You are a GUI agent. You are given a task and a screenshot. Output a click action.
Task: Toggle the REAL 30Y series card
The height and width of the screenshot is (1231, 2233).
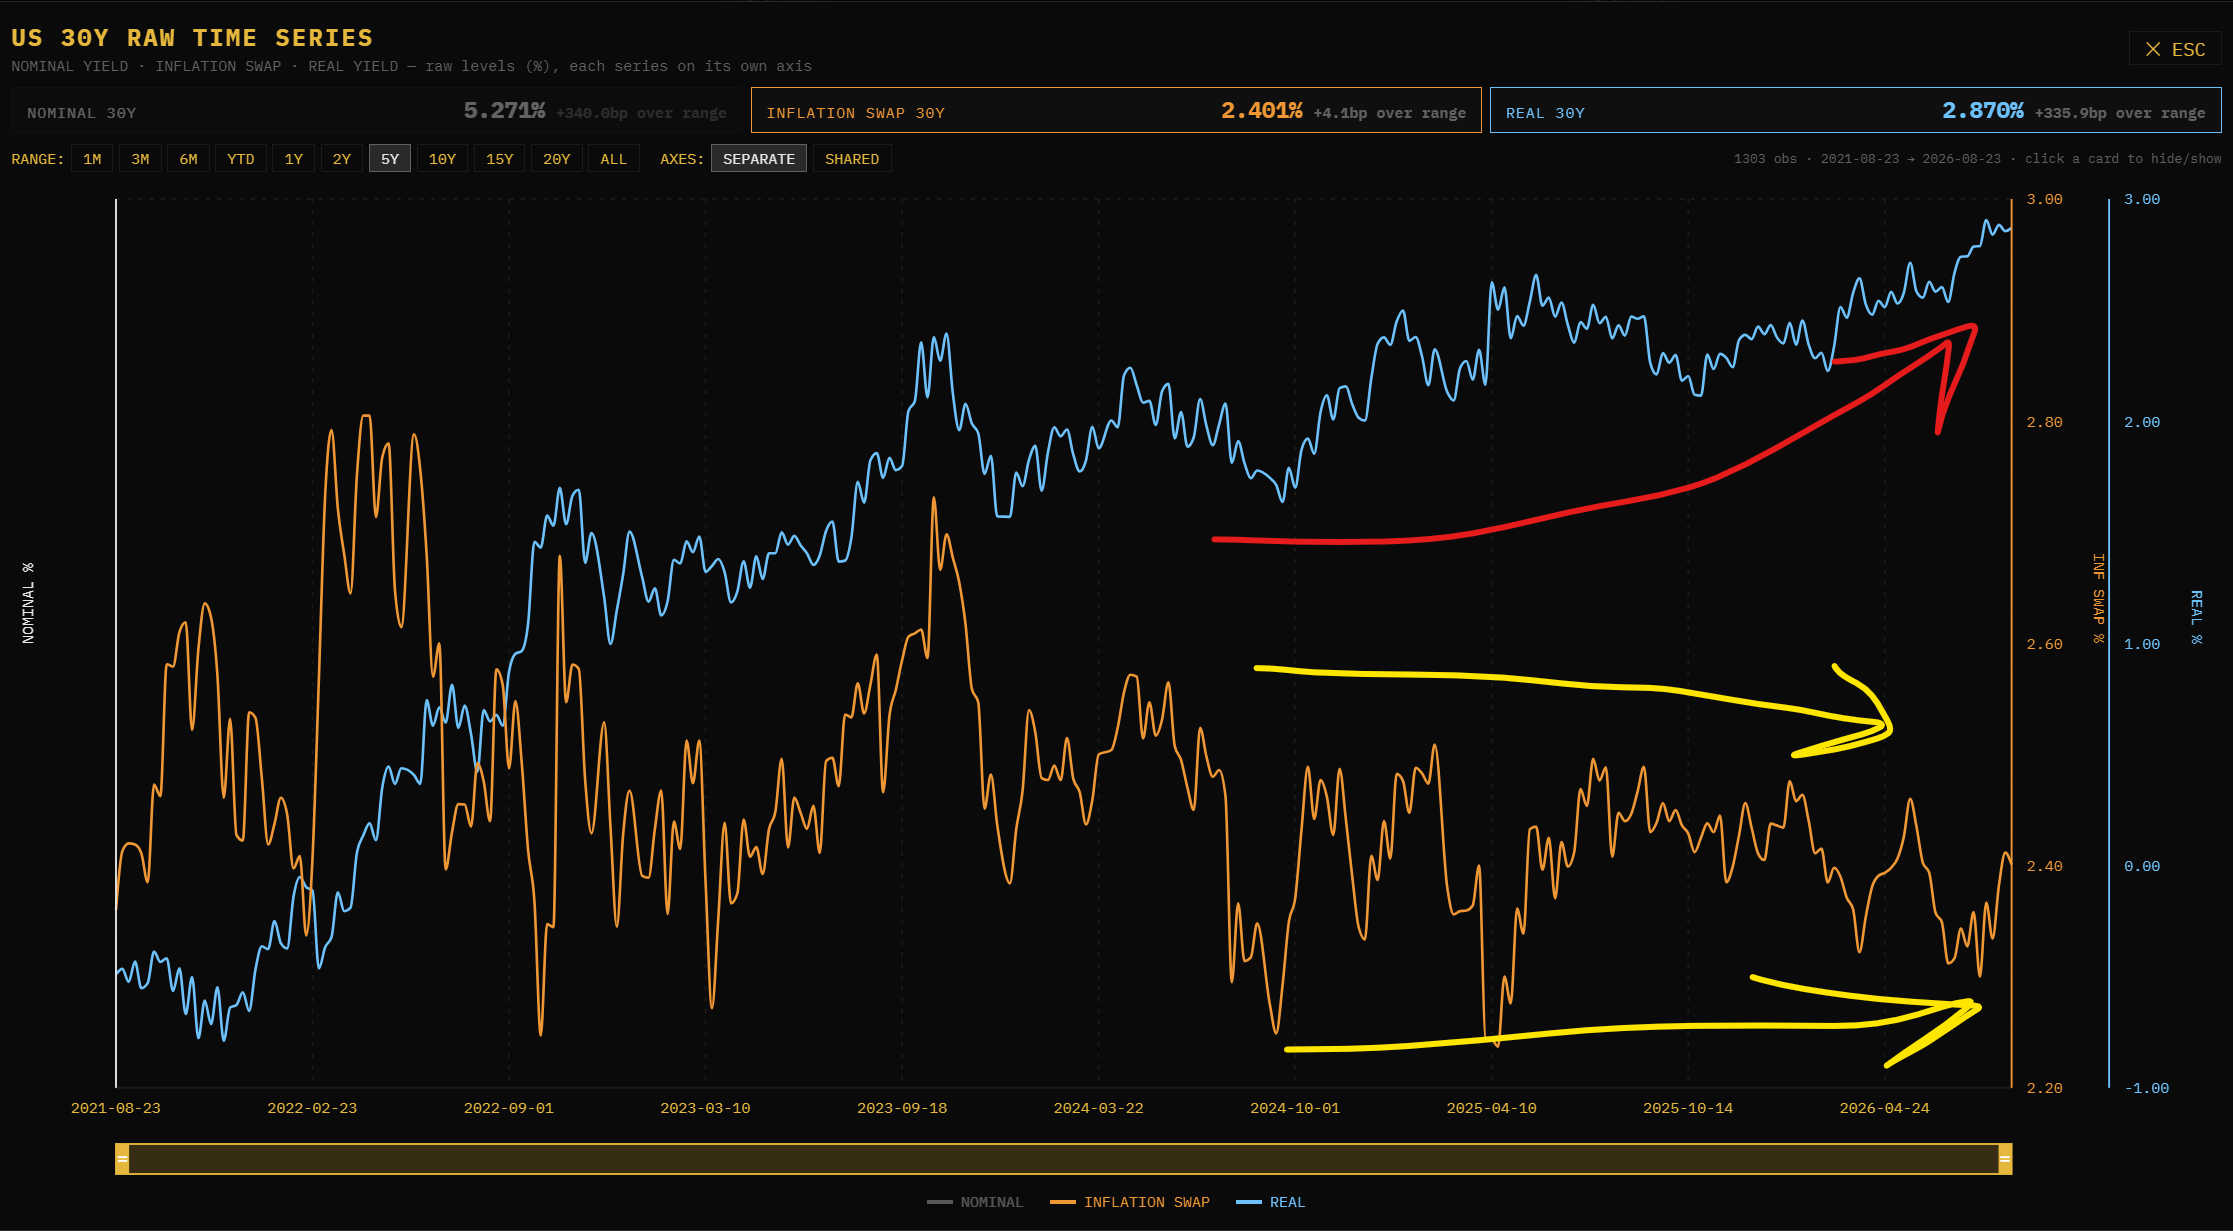tap(1855, 110)
